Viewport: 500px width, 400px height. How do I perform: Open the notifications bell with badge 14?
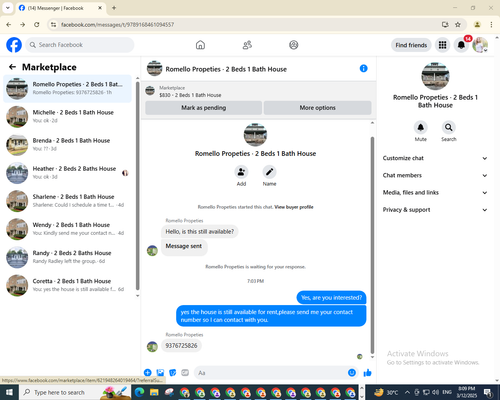pos(461,45)
